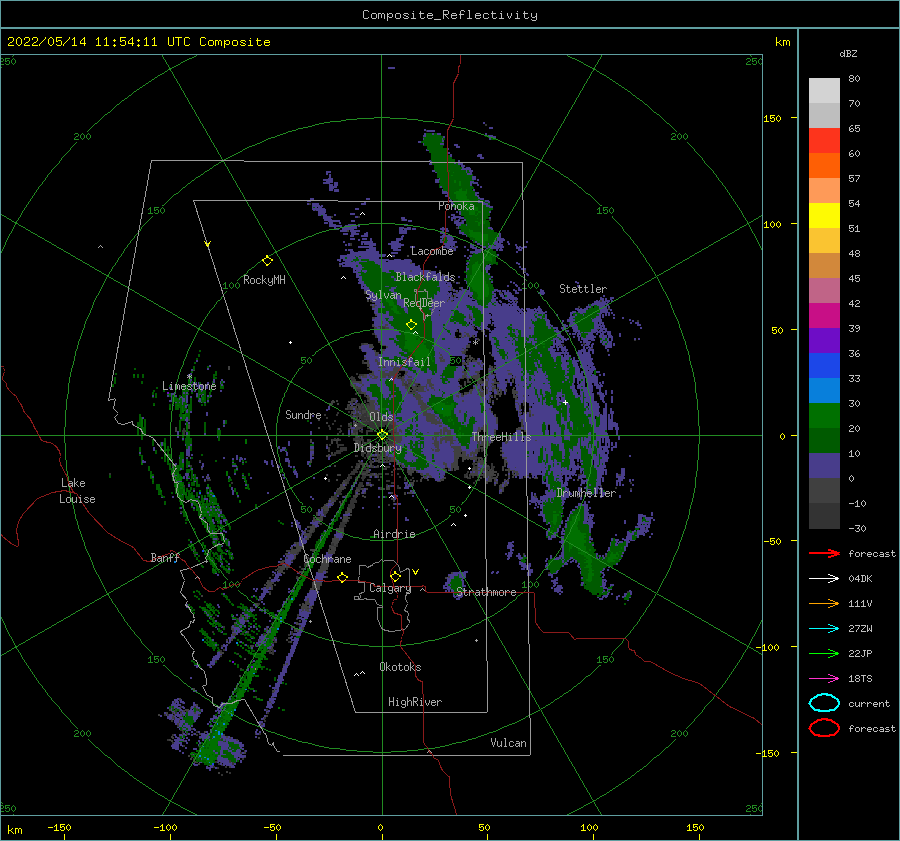Screen dimensions: 900x841
Task: Click the red forecast ellipse icon
Action: tap(824, 728)
